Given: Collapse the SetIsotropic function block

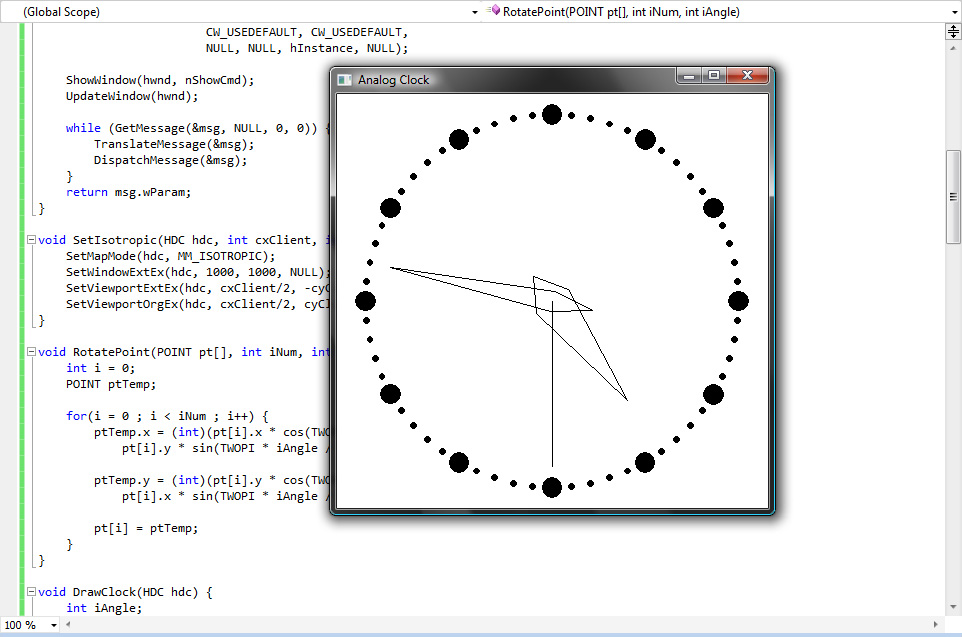Looking at the screenshot, I should click(31, 240).
